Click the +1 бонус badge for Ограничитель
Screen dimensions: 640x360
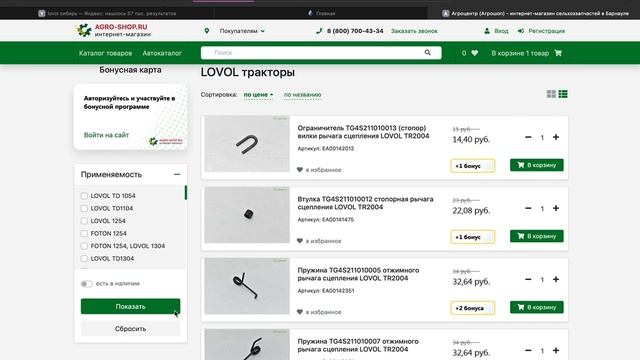click(473, 166)
